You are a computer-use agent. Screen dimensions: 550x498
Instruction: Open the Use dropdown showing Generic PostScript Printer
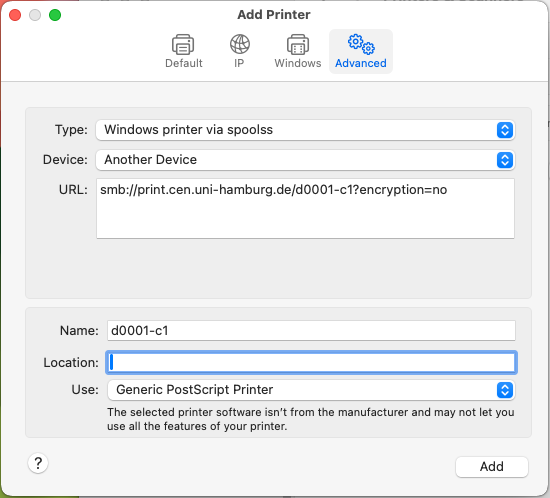click(311, 390)
